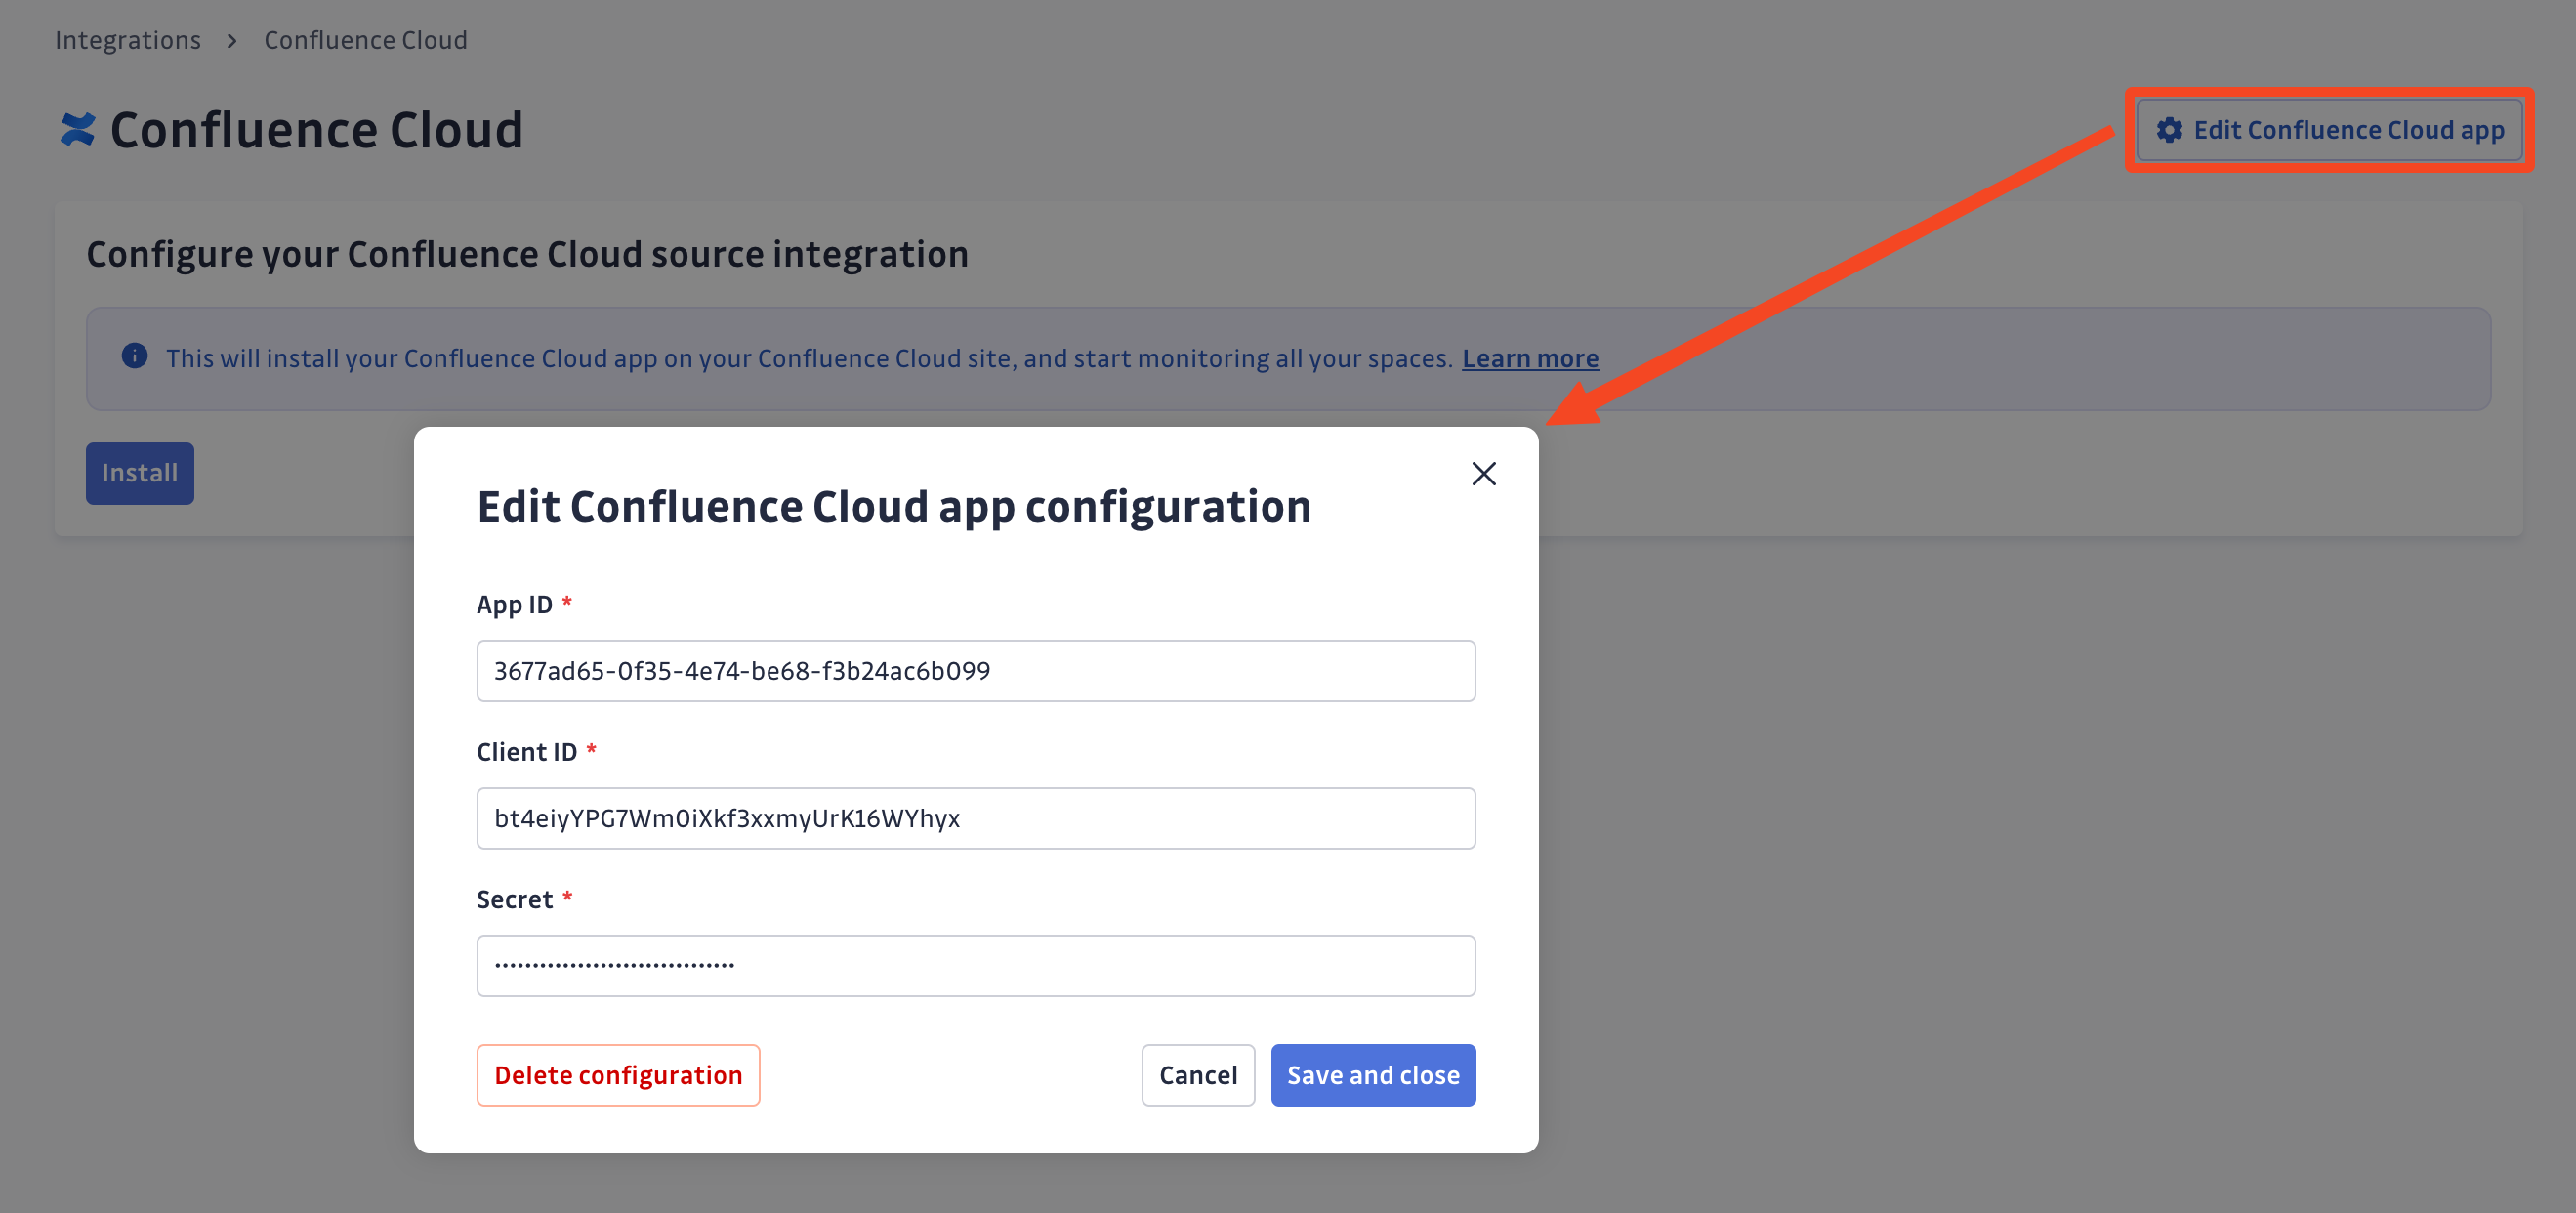
Task: Click Save and close
Action: click(x=1372, y=1075)
